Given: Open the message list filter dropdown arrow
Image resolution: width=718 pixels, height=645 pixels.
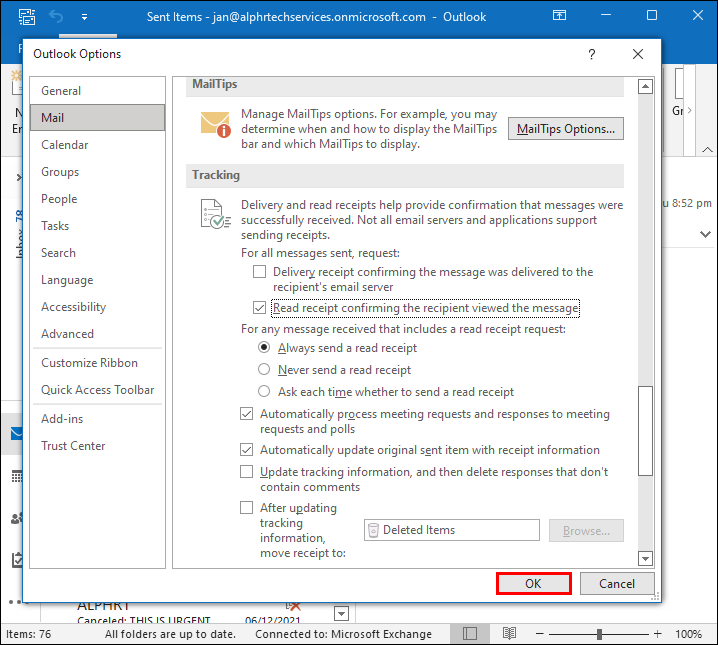Looking at the screenshot, I should click(342, 613).
